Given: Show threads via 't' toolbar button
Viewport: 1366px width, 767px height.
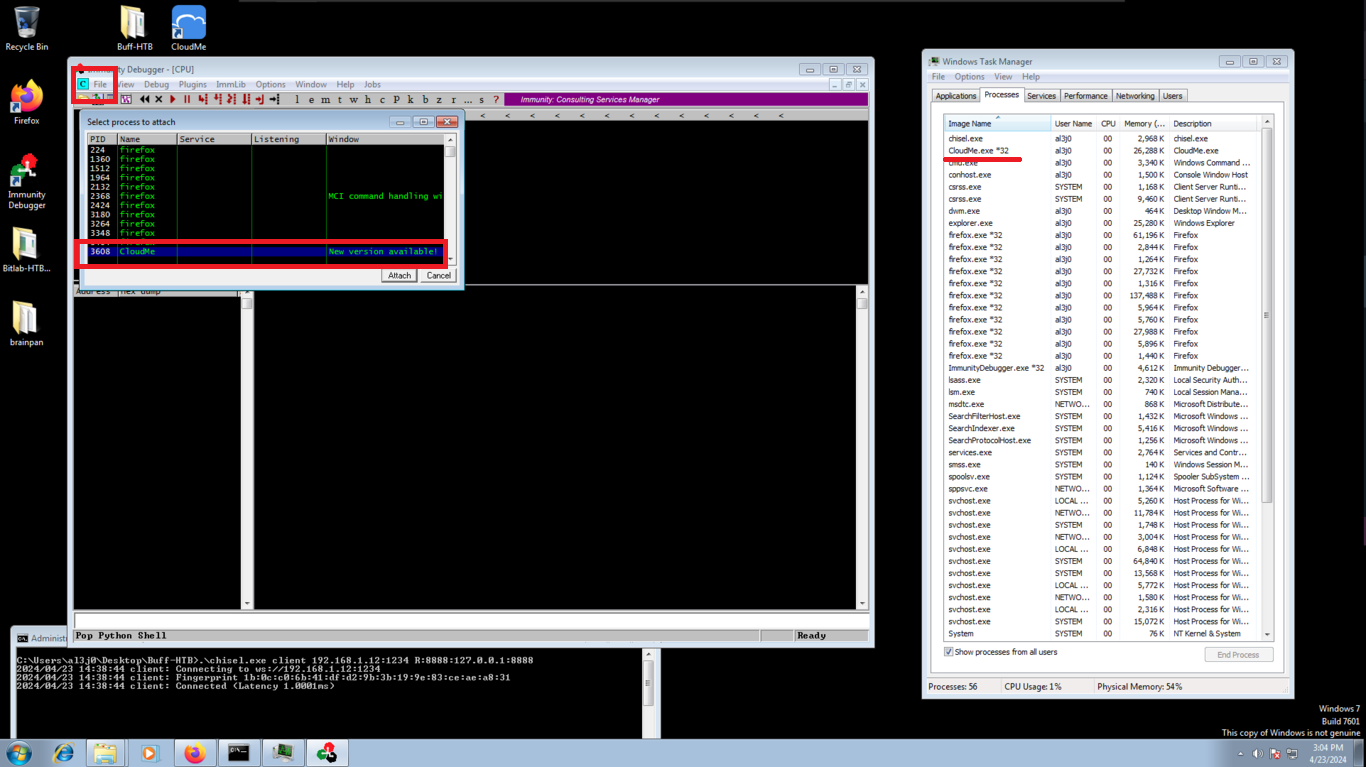Looking at the screenshot, I should (x=339, y=99).
